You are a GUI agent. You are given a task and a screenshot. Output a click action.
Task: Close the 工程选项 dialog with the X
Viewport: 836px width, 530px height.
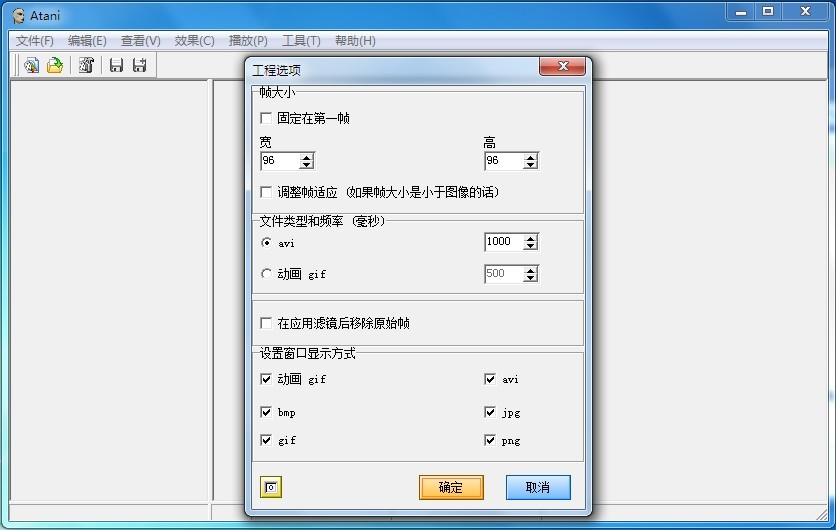562,67
